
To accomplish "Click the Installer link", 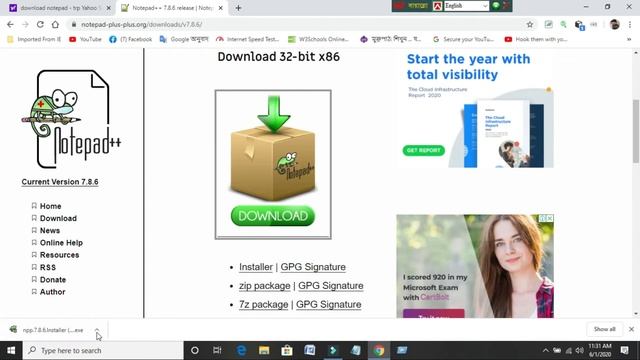I will [256, 267].
